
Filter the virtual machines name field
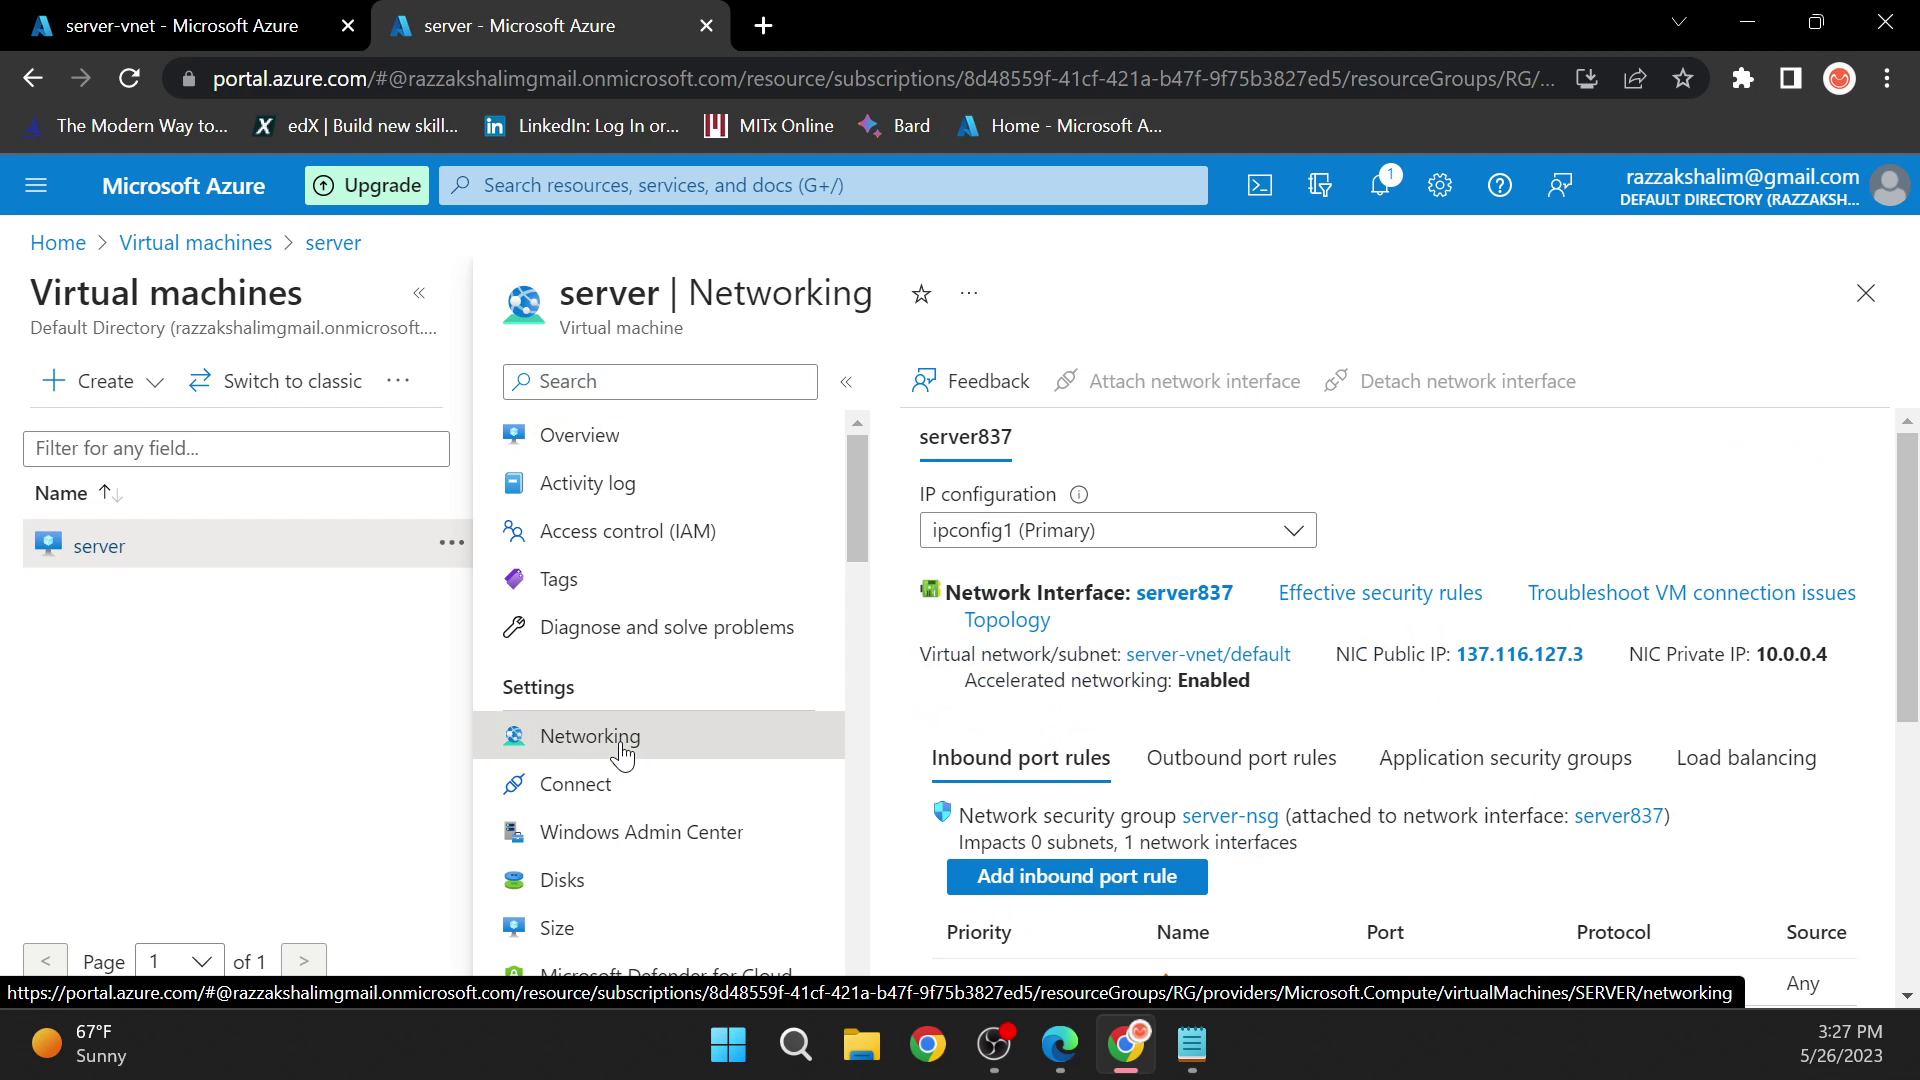pos(236,447)
